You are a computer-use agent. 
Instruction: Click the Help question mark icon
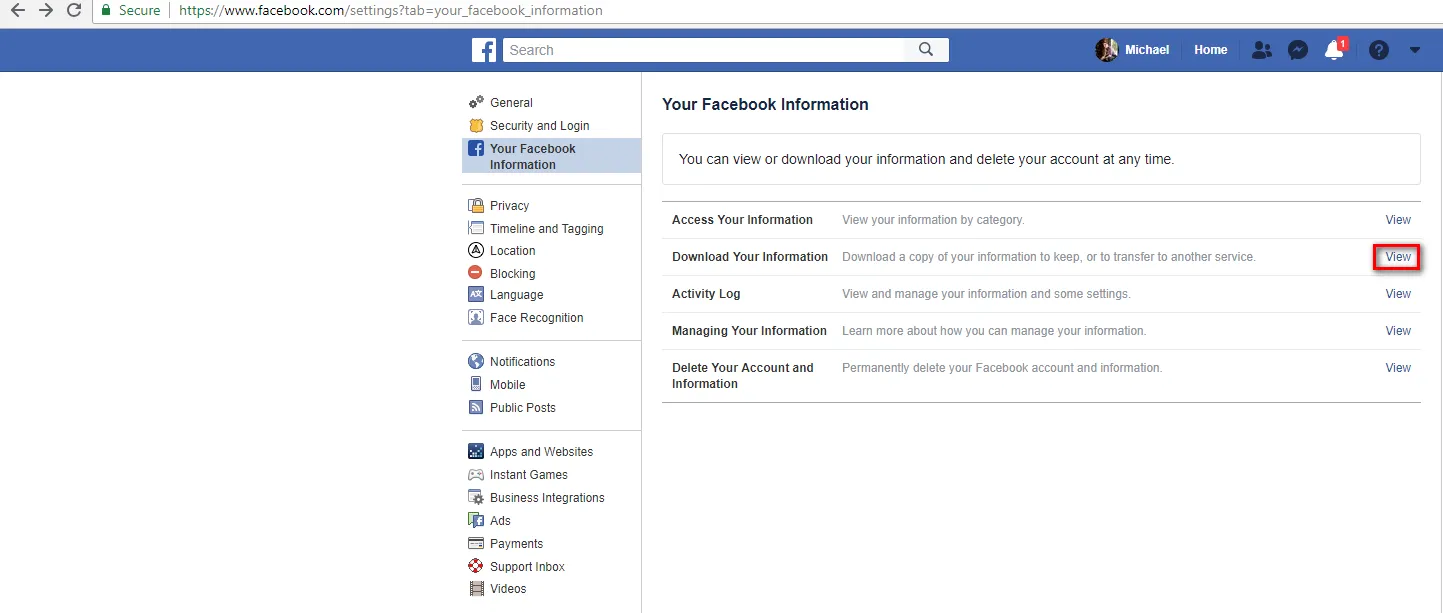[1378, 49]
